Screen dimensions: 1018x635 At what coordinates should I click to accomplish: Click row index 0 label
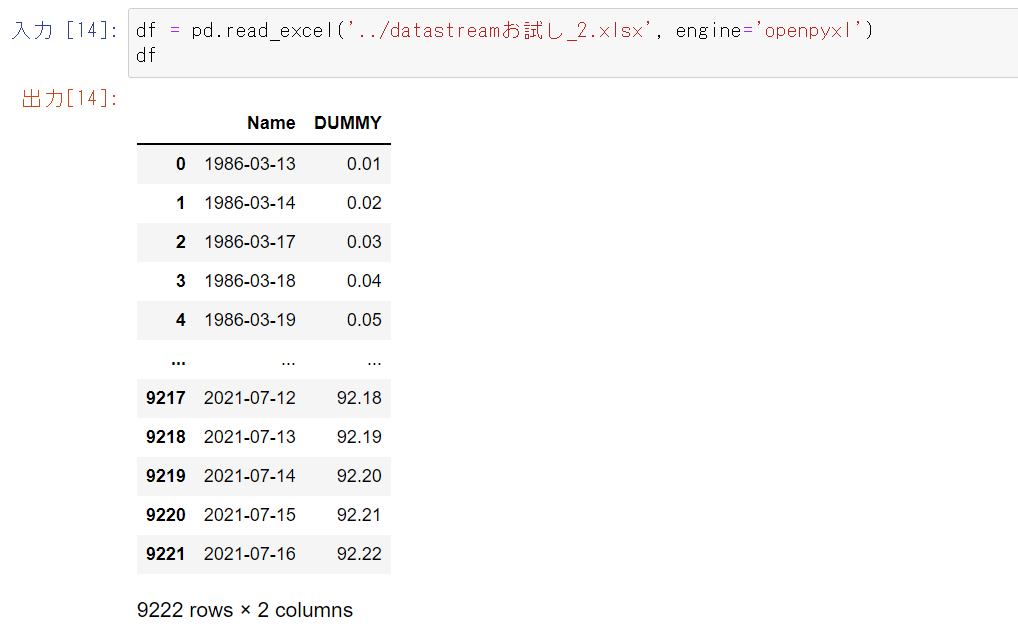(180, 163)
